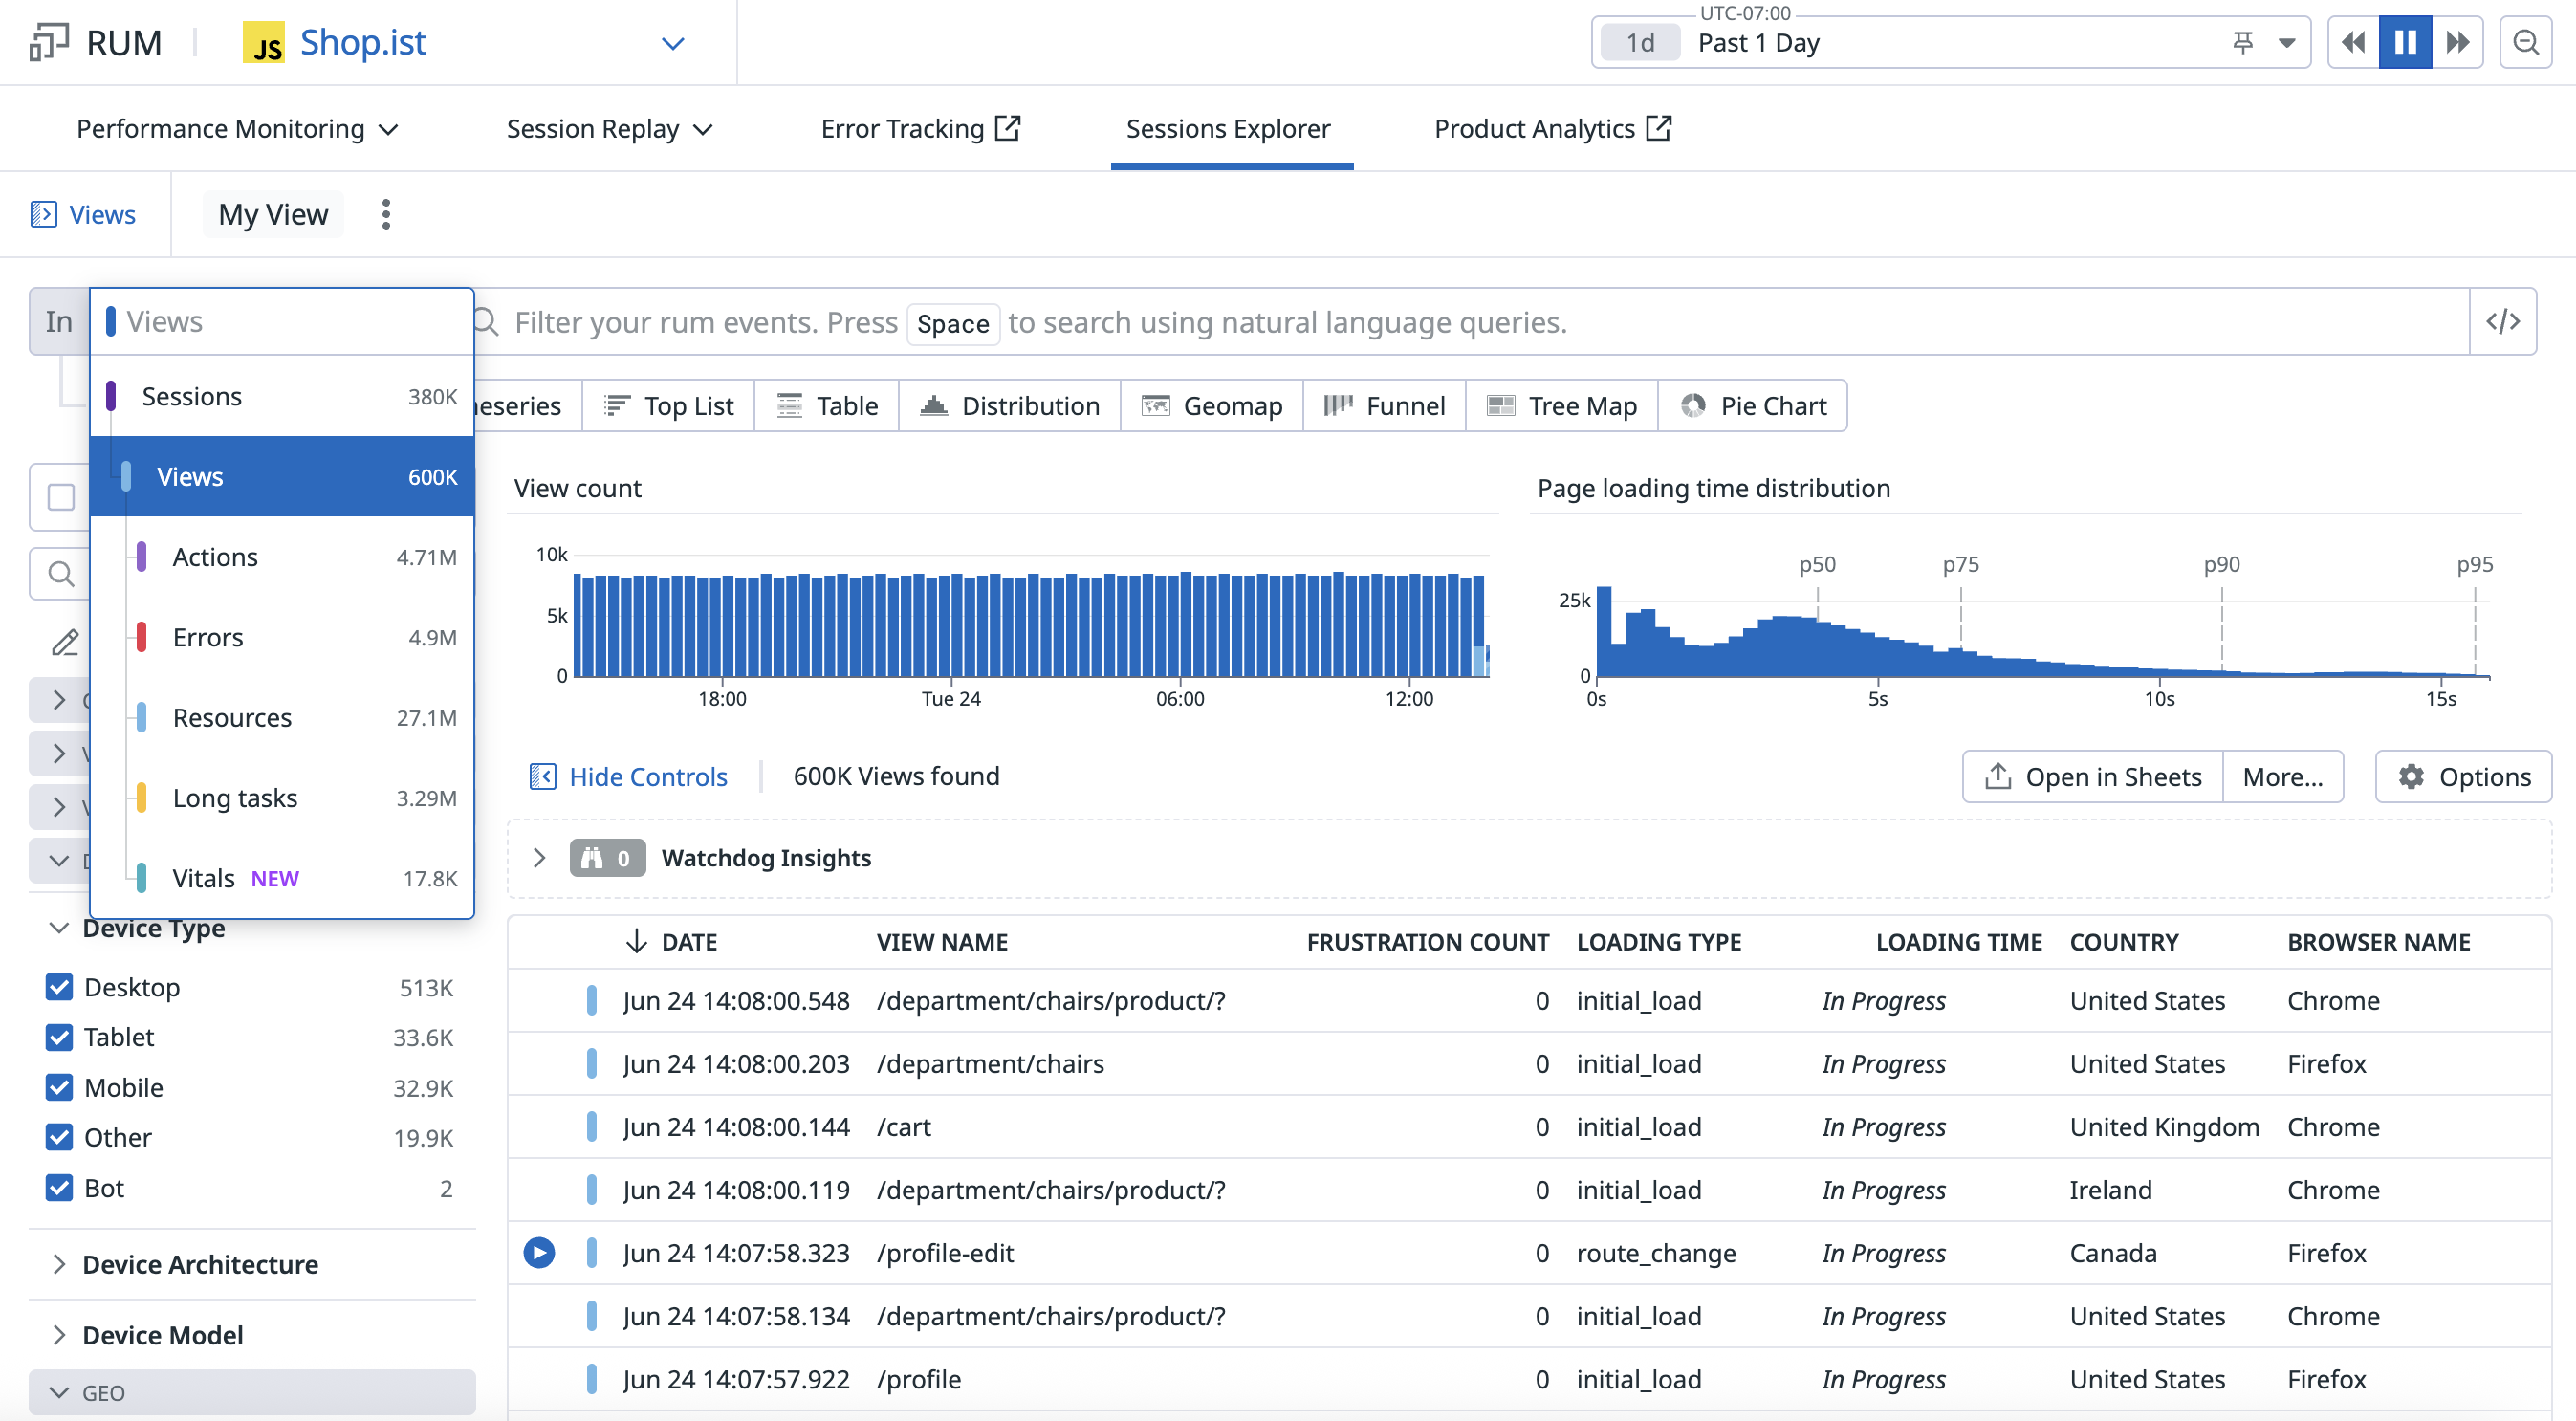Open the /cart view row

pos(1530,1127)
